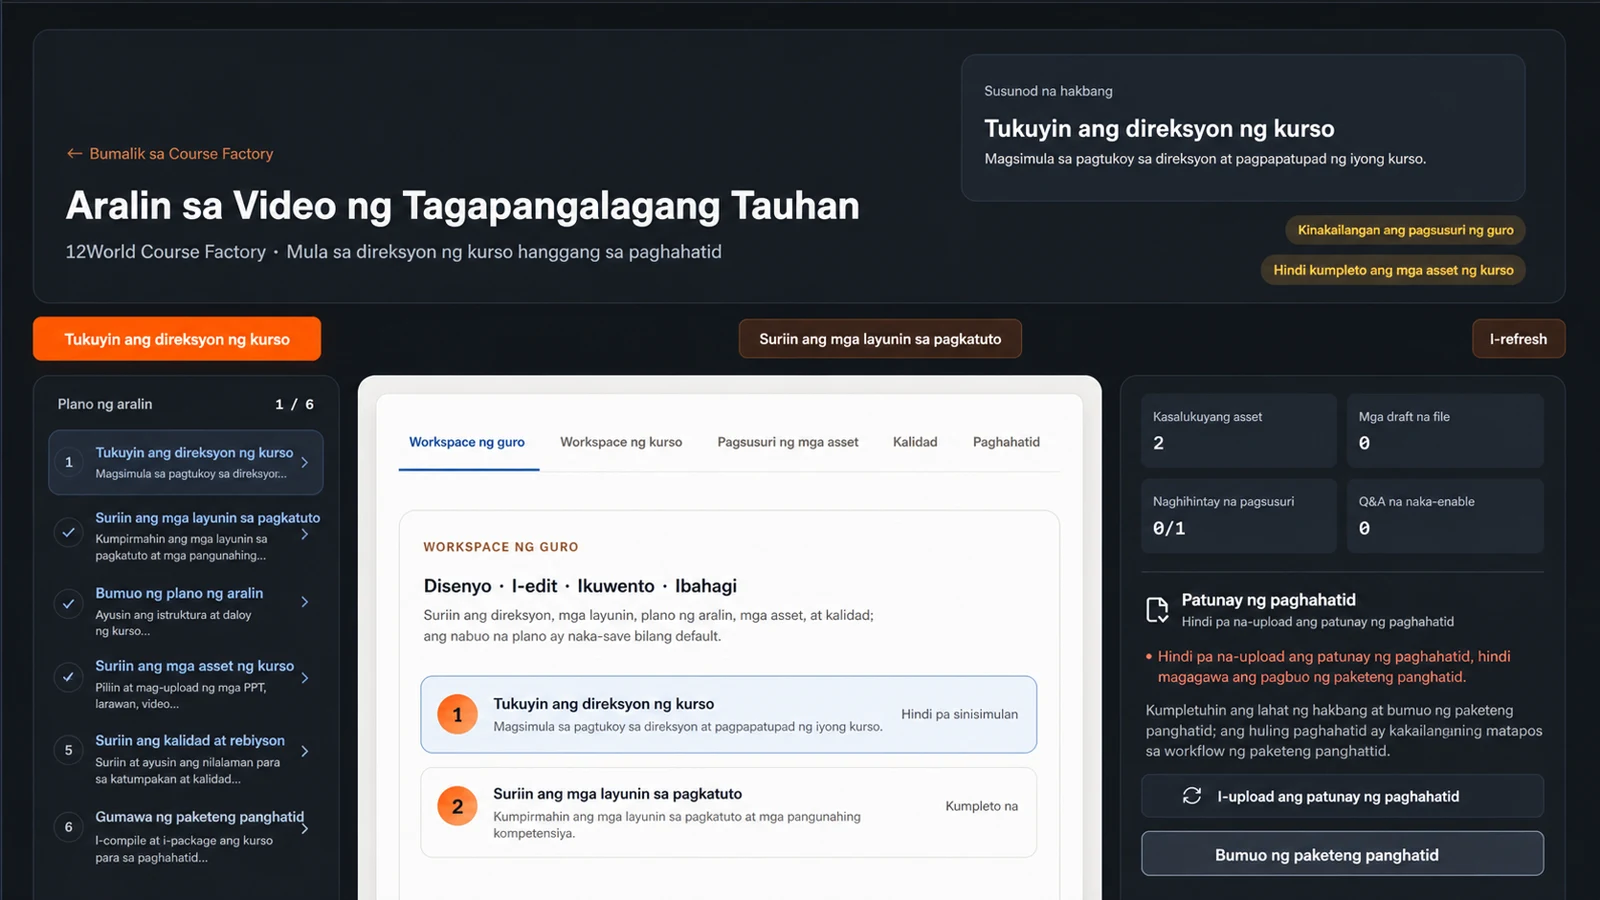Click the checkmark icon beside Suriin ang mga asset ng kurso
Image resolution: width=1600 pixels, height=900 pixels.
point(69,677)
